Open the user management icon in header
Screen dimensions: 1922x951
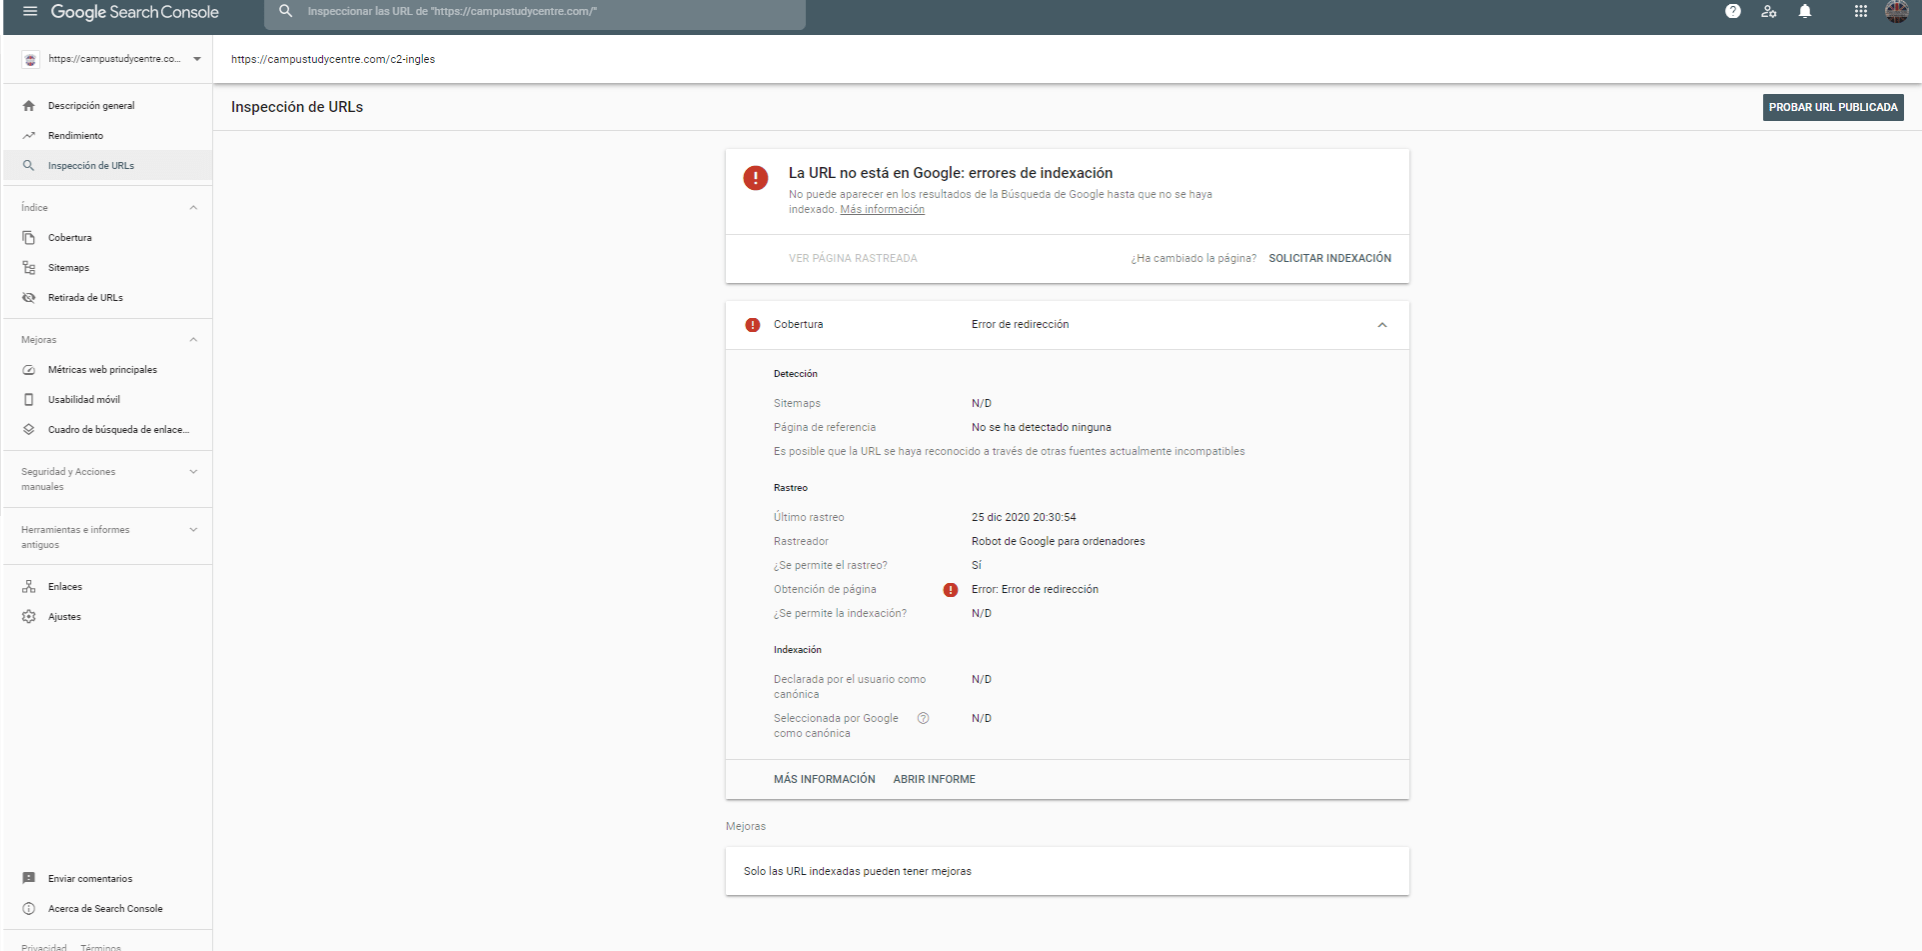pos(1769,12)
